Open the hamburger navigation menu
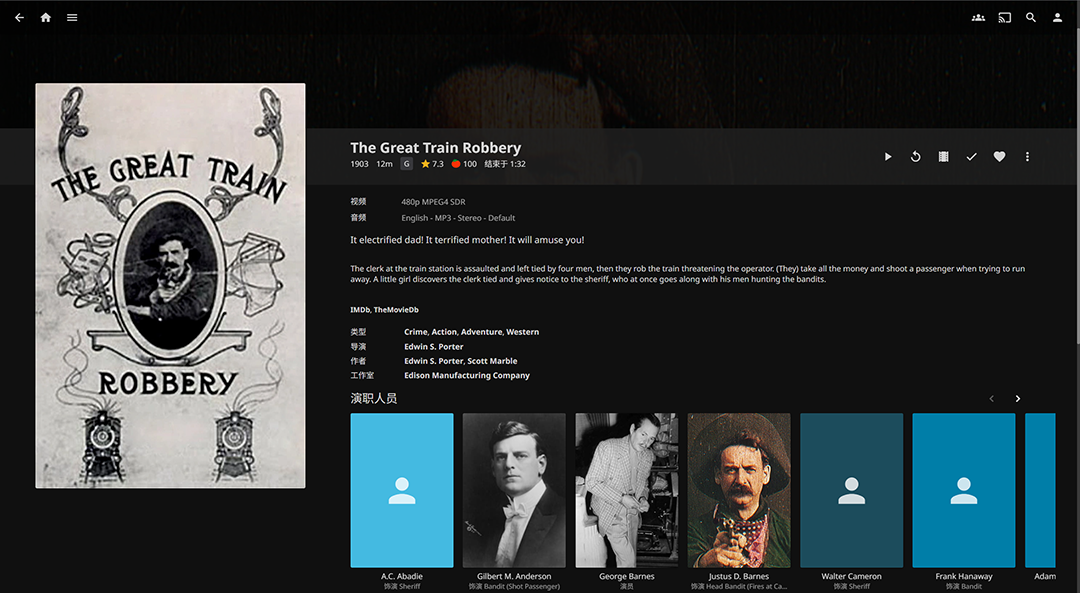 [x=72, y=18]
